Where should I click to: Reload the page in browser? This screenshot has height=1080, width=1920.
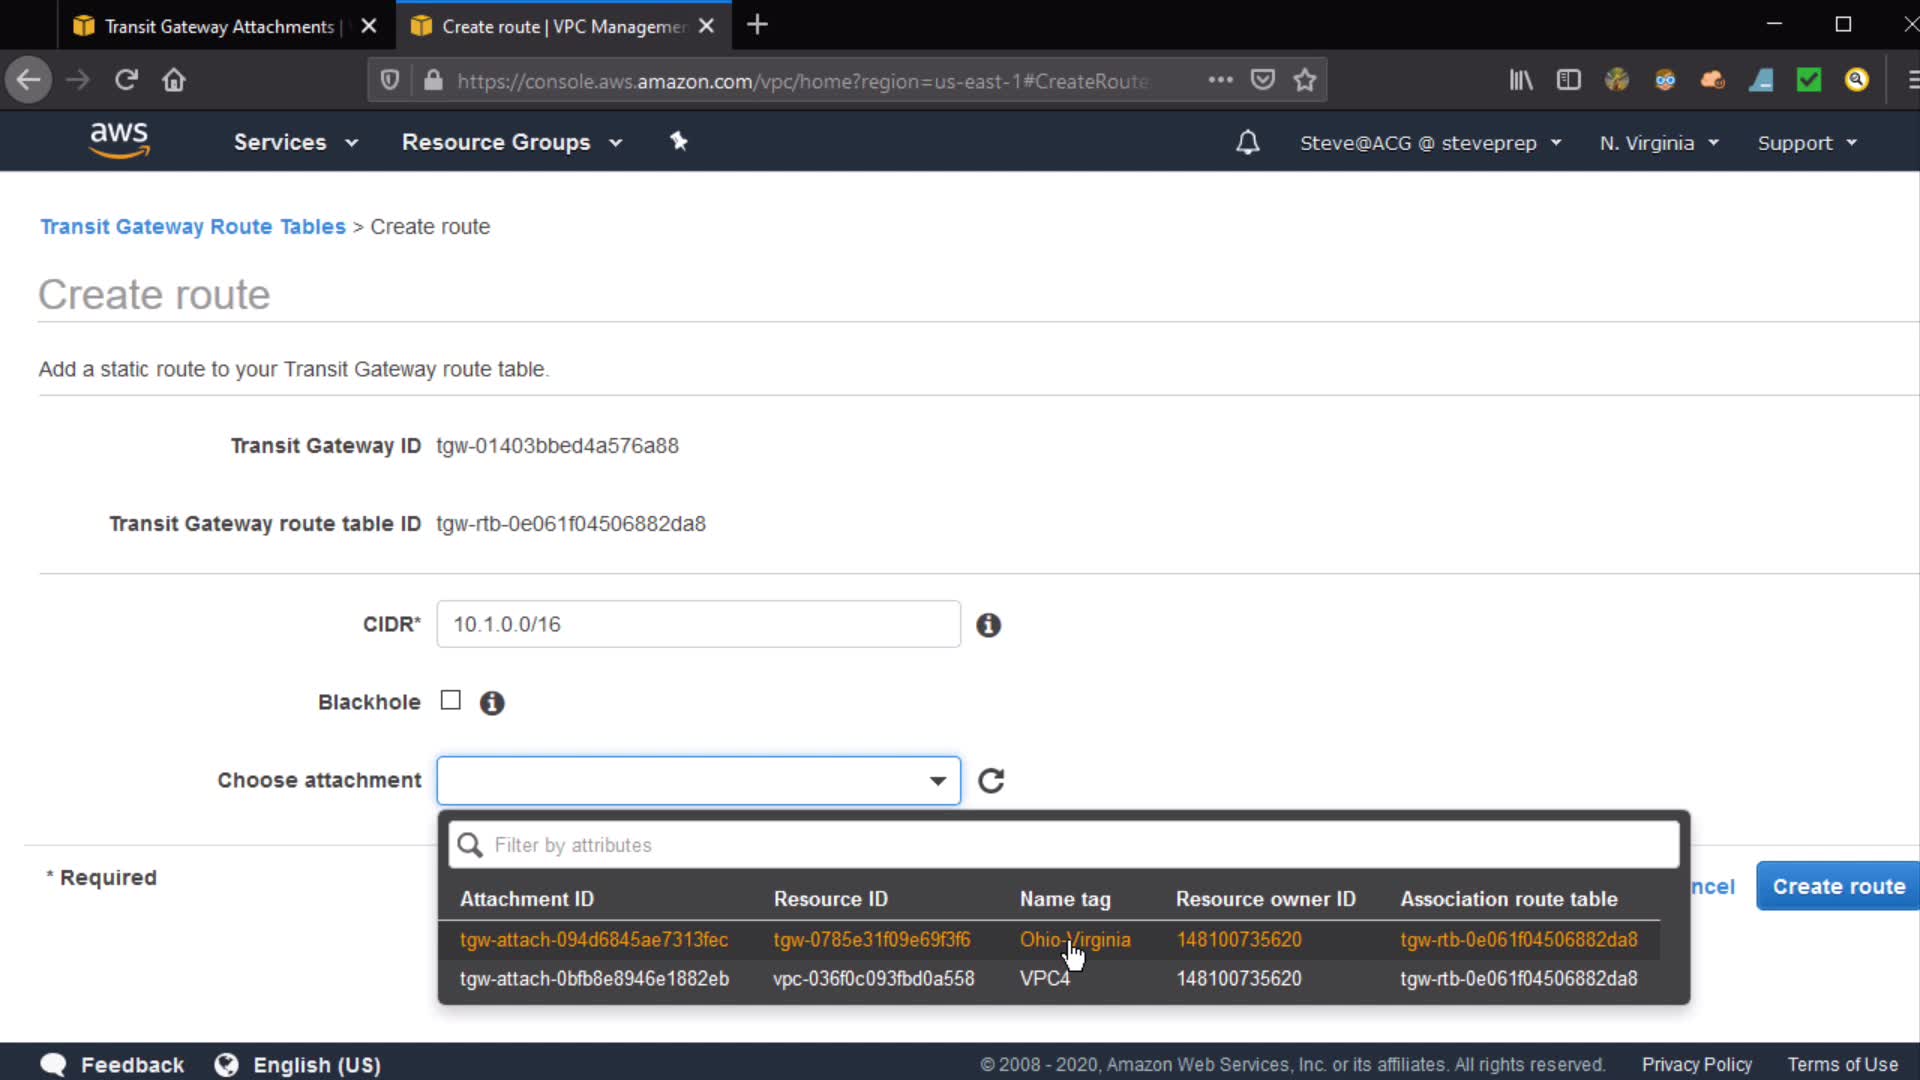coord(126,80)
